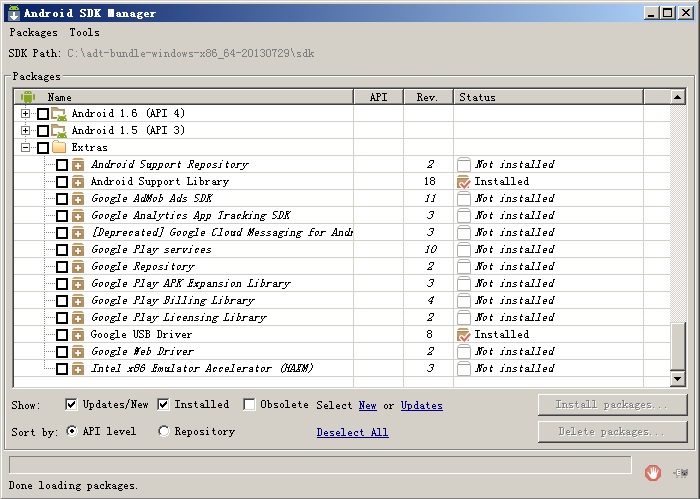700x499 pixels.
Task: Click the Deselect All link
Action: (x=352, y=432)
